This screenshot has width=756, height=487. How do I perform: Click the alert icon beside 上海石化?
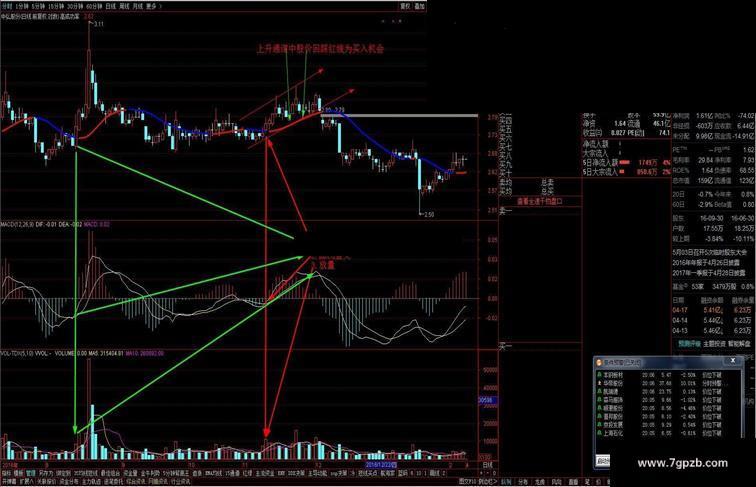pos(599,433)
